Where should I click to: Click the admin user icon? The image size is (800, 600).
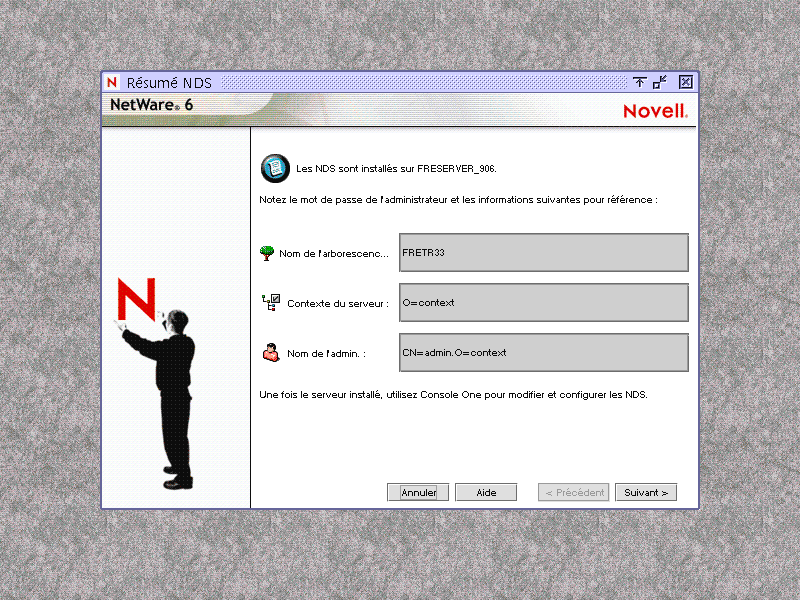point(271,353)
